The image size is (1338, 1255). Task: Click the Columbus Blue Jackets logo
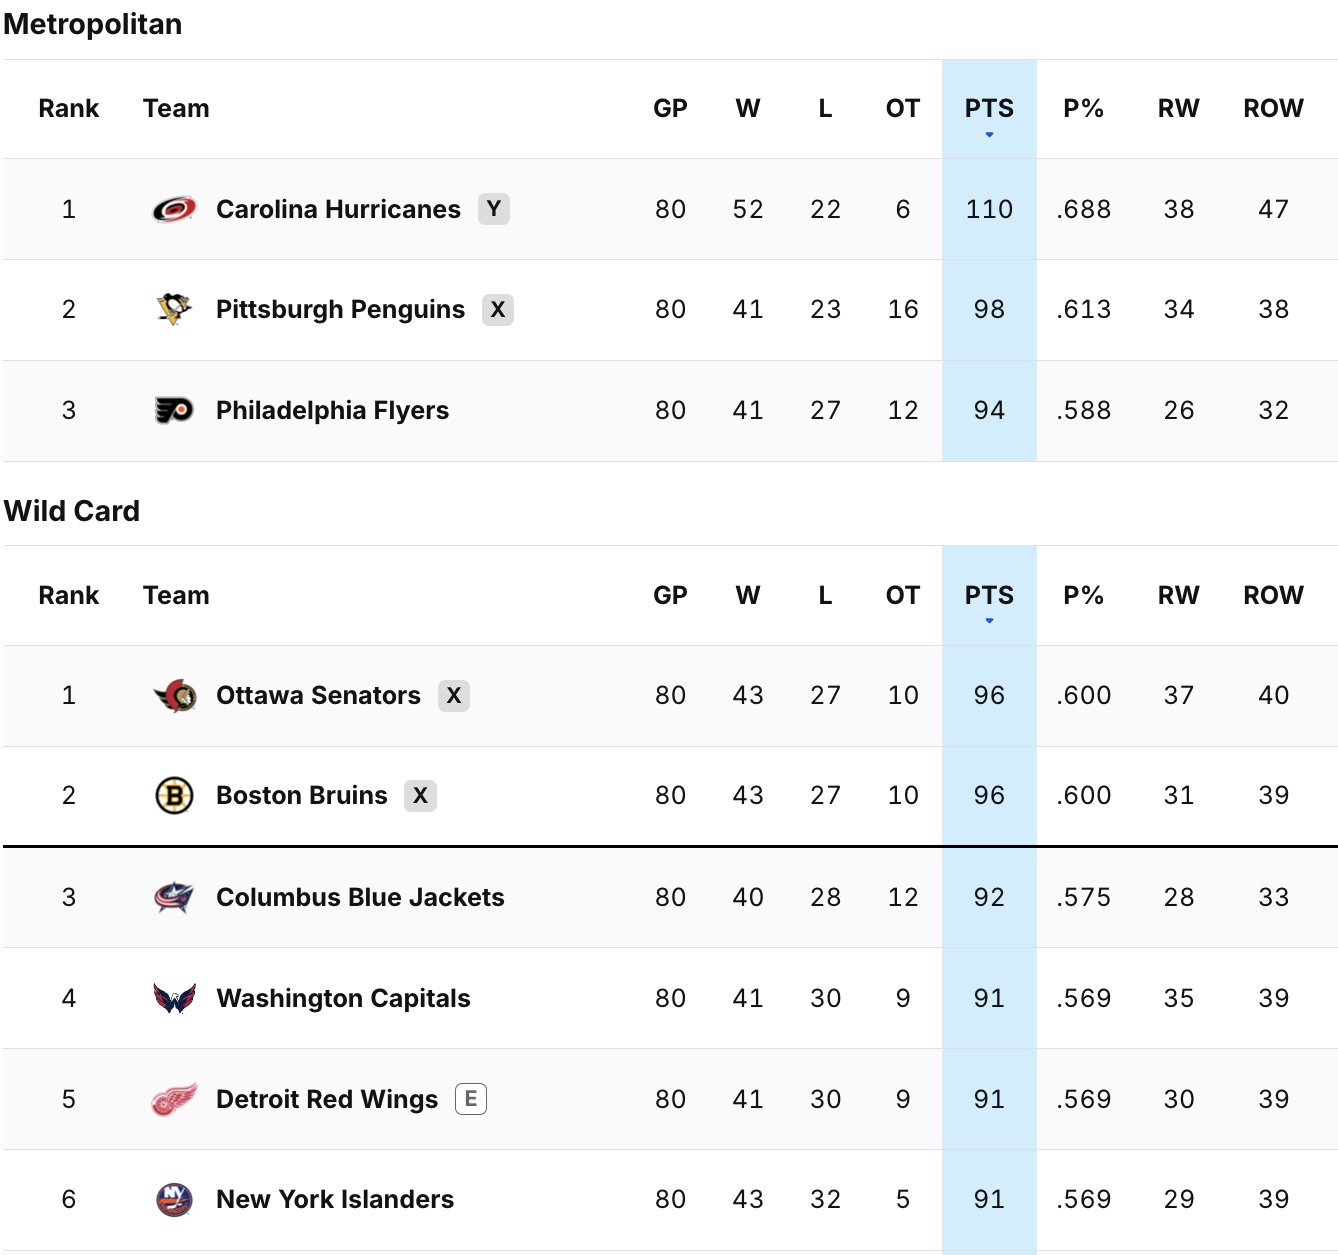click(x=174, y=897)
